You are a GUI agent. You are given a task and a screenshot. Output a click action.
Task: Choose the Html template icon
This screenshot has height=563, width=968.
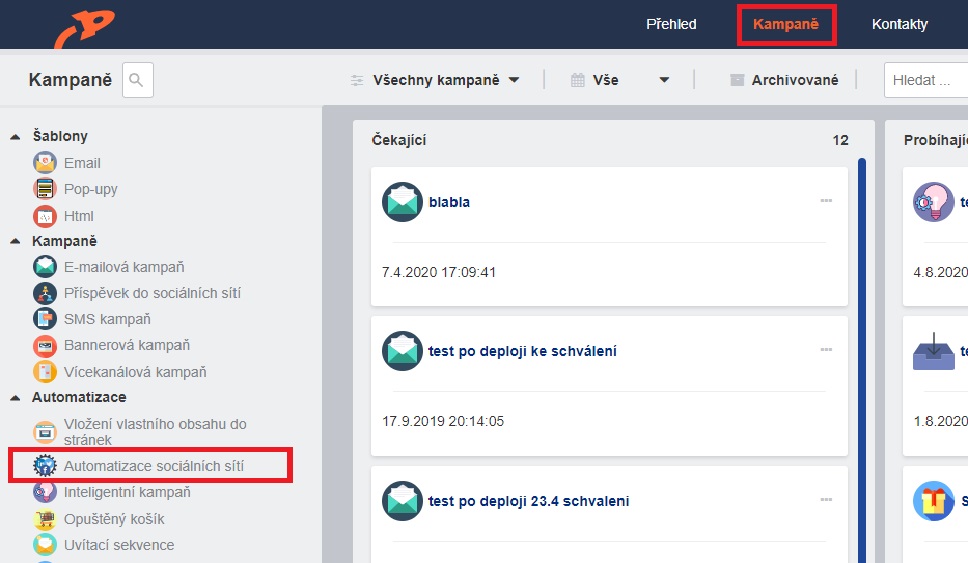44,216
